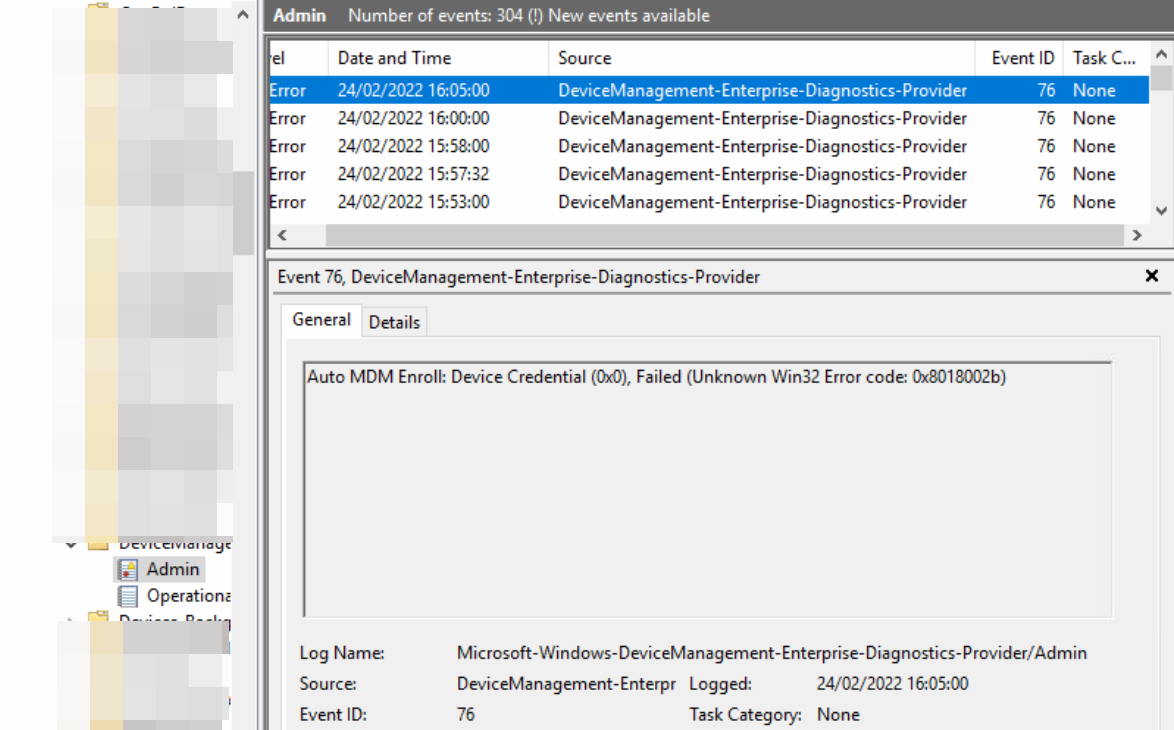Image resolution: width=1174 pixels, height=730 pixels.
Task: Click the Admin log icon in tree
Action: [x=128, y=570]
